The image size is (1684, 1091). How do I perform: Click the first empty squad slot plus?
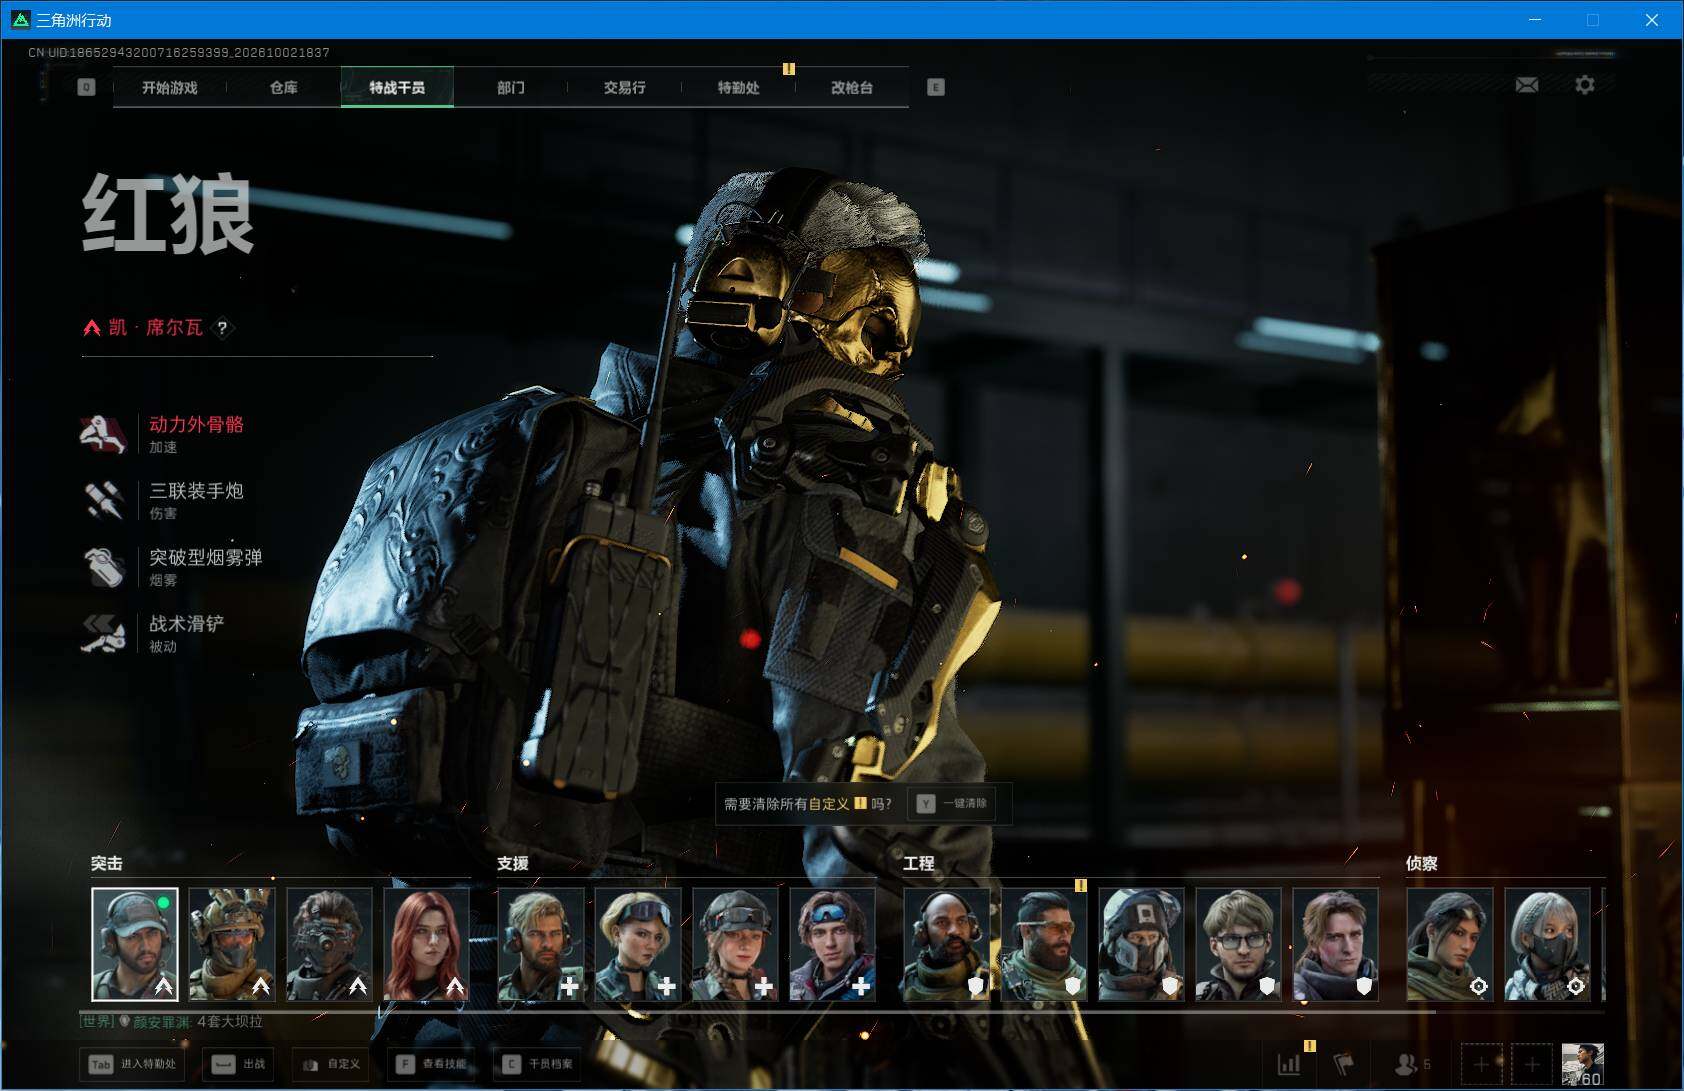(1481, 1064)
